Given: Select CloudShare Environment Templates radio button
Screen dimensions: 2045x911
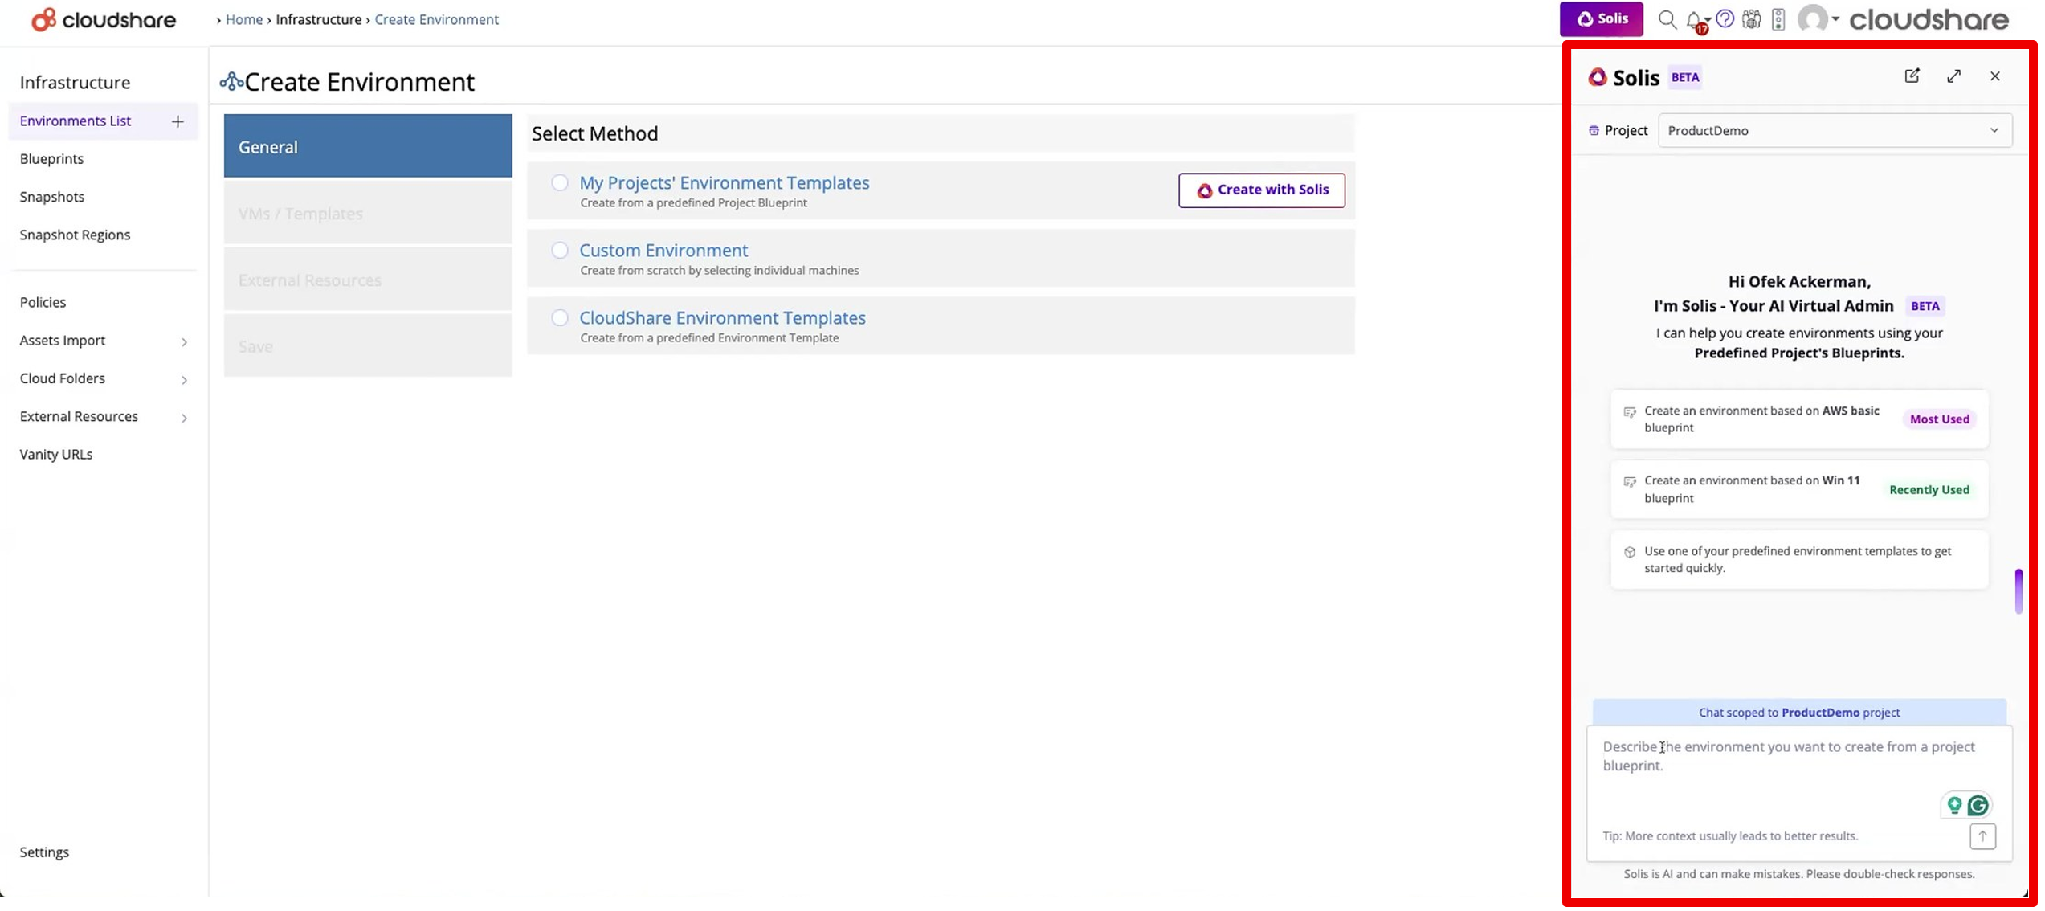Looking at the screenshot, I should 560,318.
